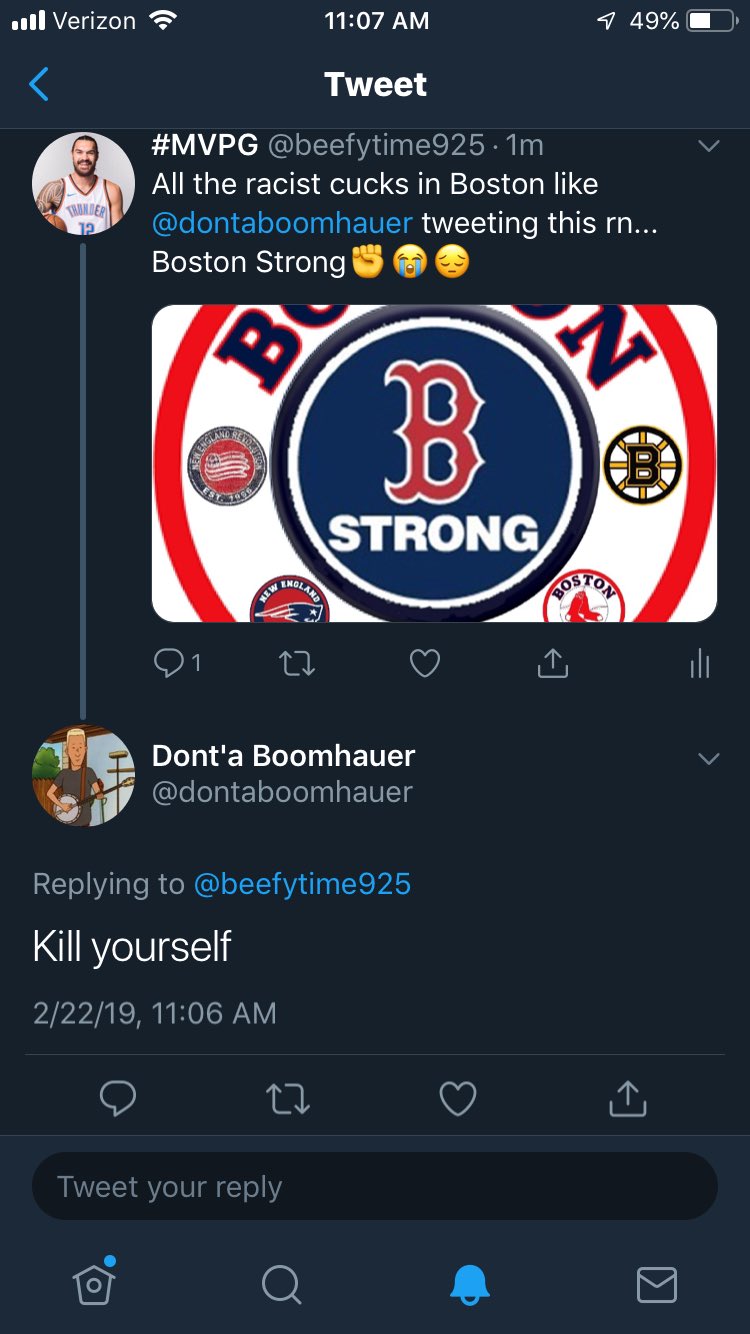Open @beefytime925 in the Replying to line
The image size is (750, 1334).
(301, 884)
